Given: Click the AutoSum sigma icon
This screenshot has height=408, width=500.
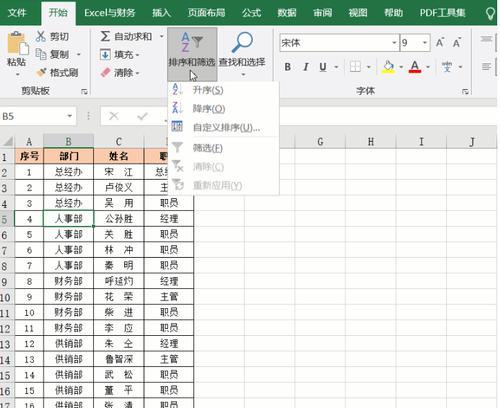Looking at the screenshot, I should tap(105, 36).
